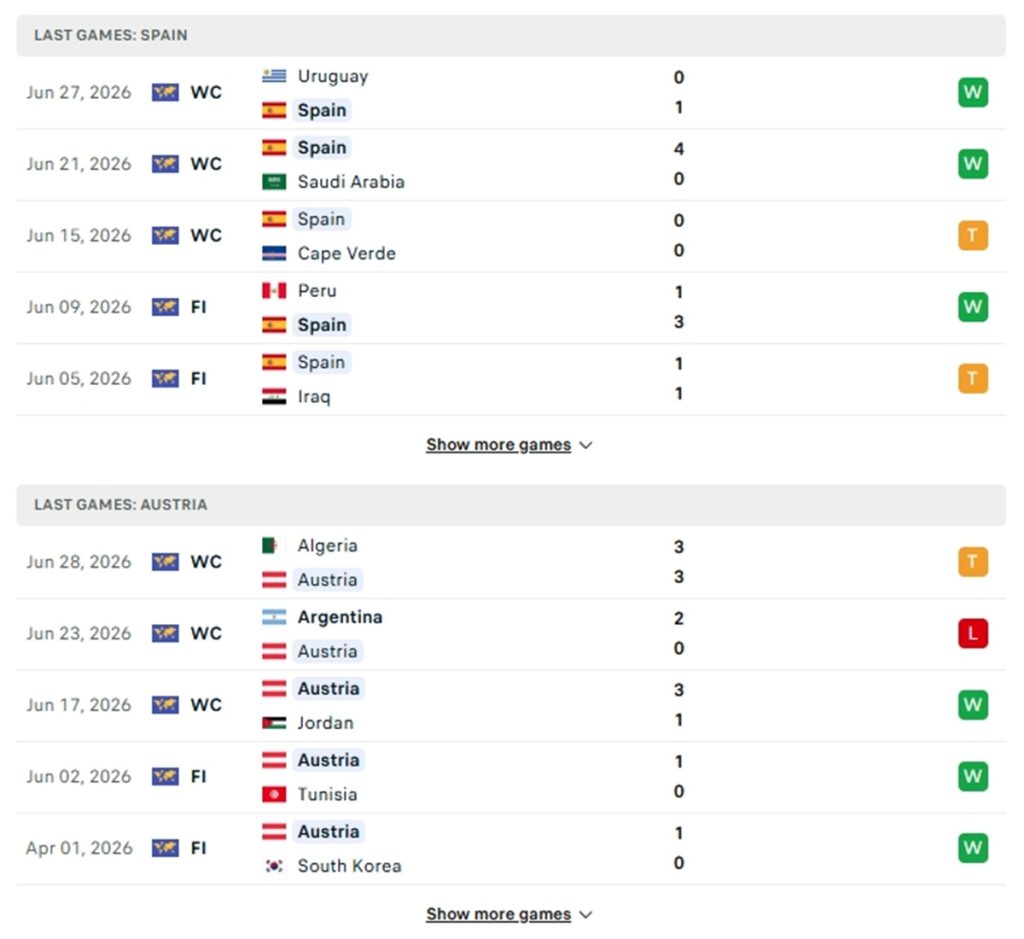Click the Cape Verde flag icon
This screenshot has height=939, width=1024.
[x=274, y=253]
